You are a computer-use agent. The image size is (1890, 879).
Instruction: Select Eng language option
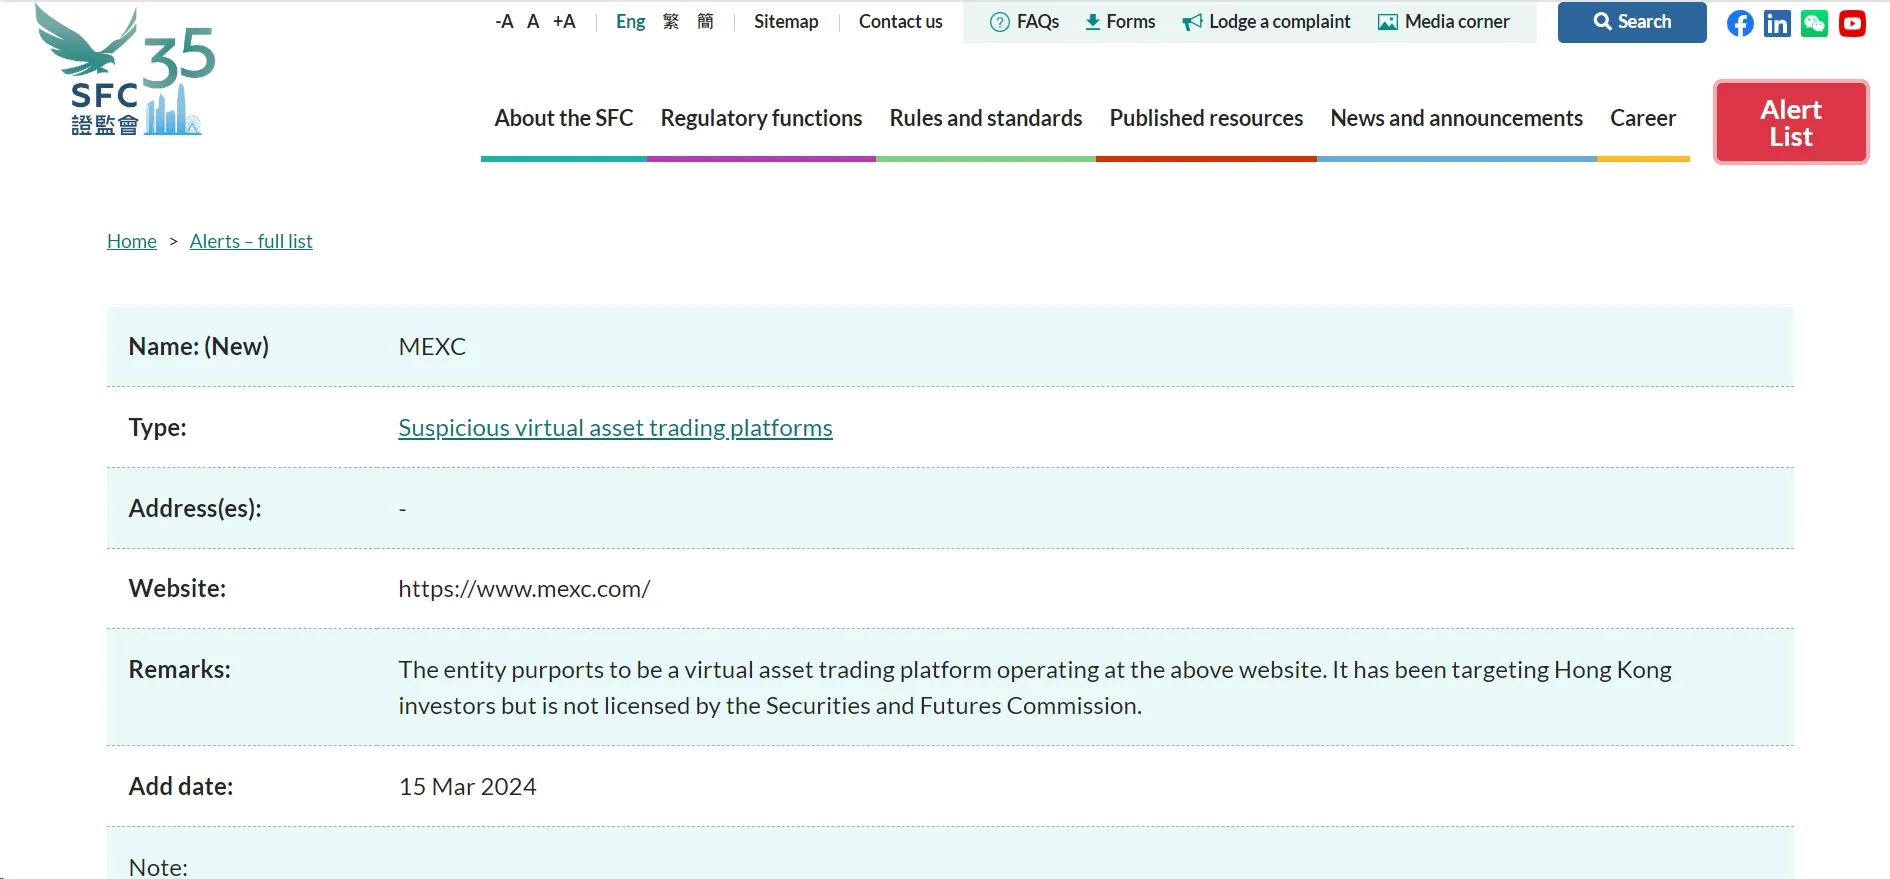click(630, 21)
